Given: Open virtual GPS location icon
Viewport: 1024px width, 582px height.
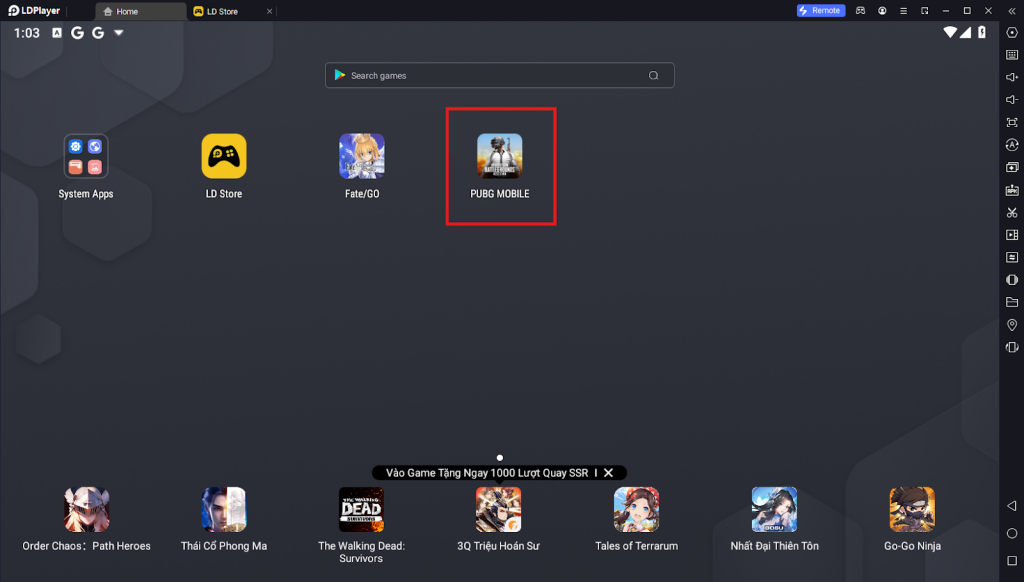Looking at the screenshot, I should (x=1012, y=325).
